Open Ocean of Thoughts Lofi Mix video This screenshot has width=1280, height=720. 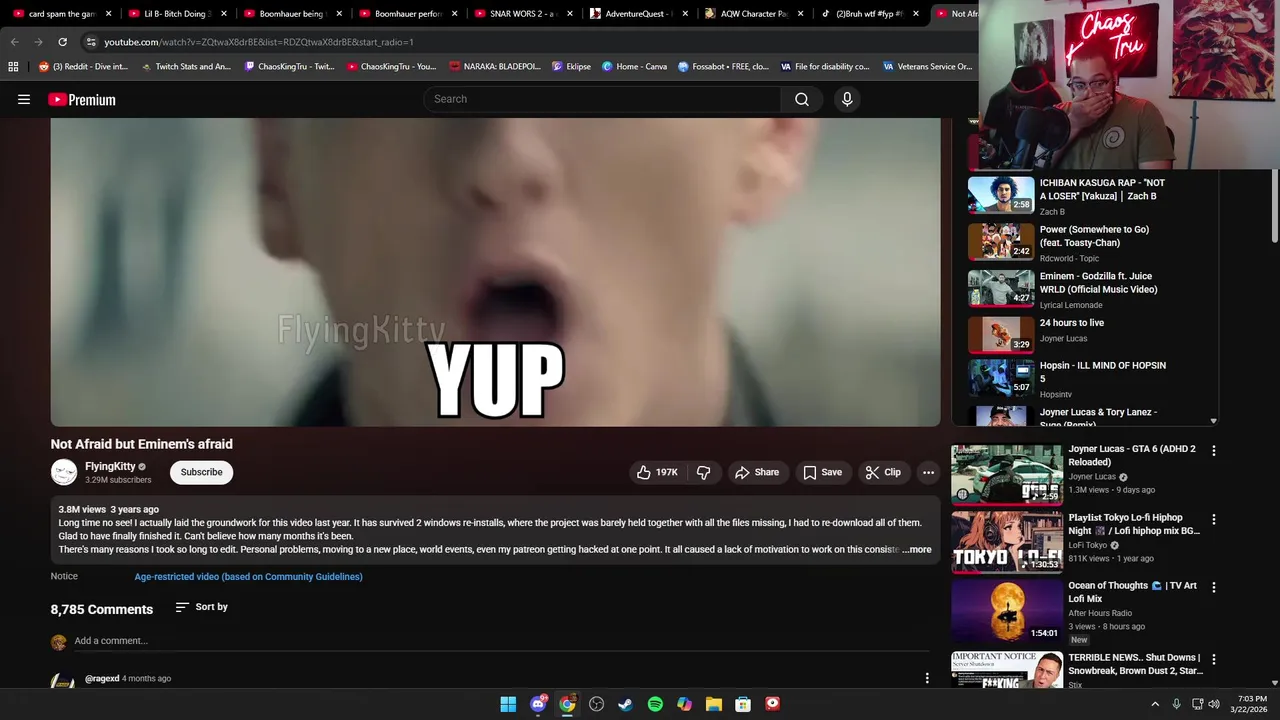pos(1076,610)
